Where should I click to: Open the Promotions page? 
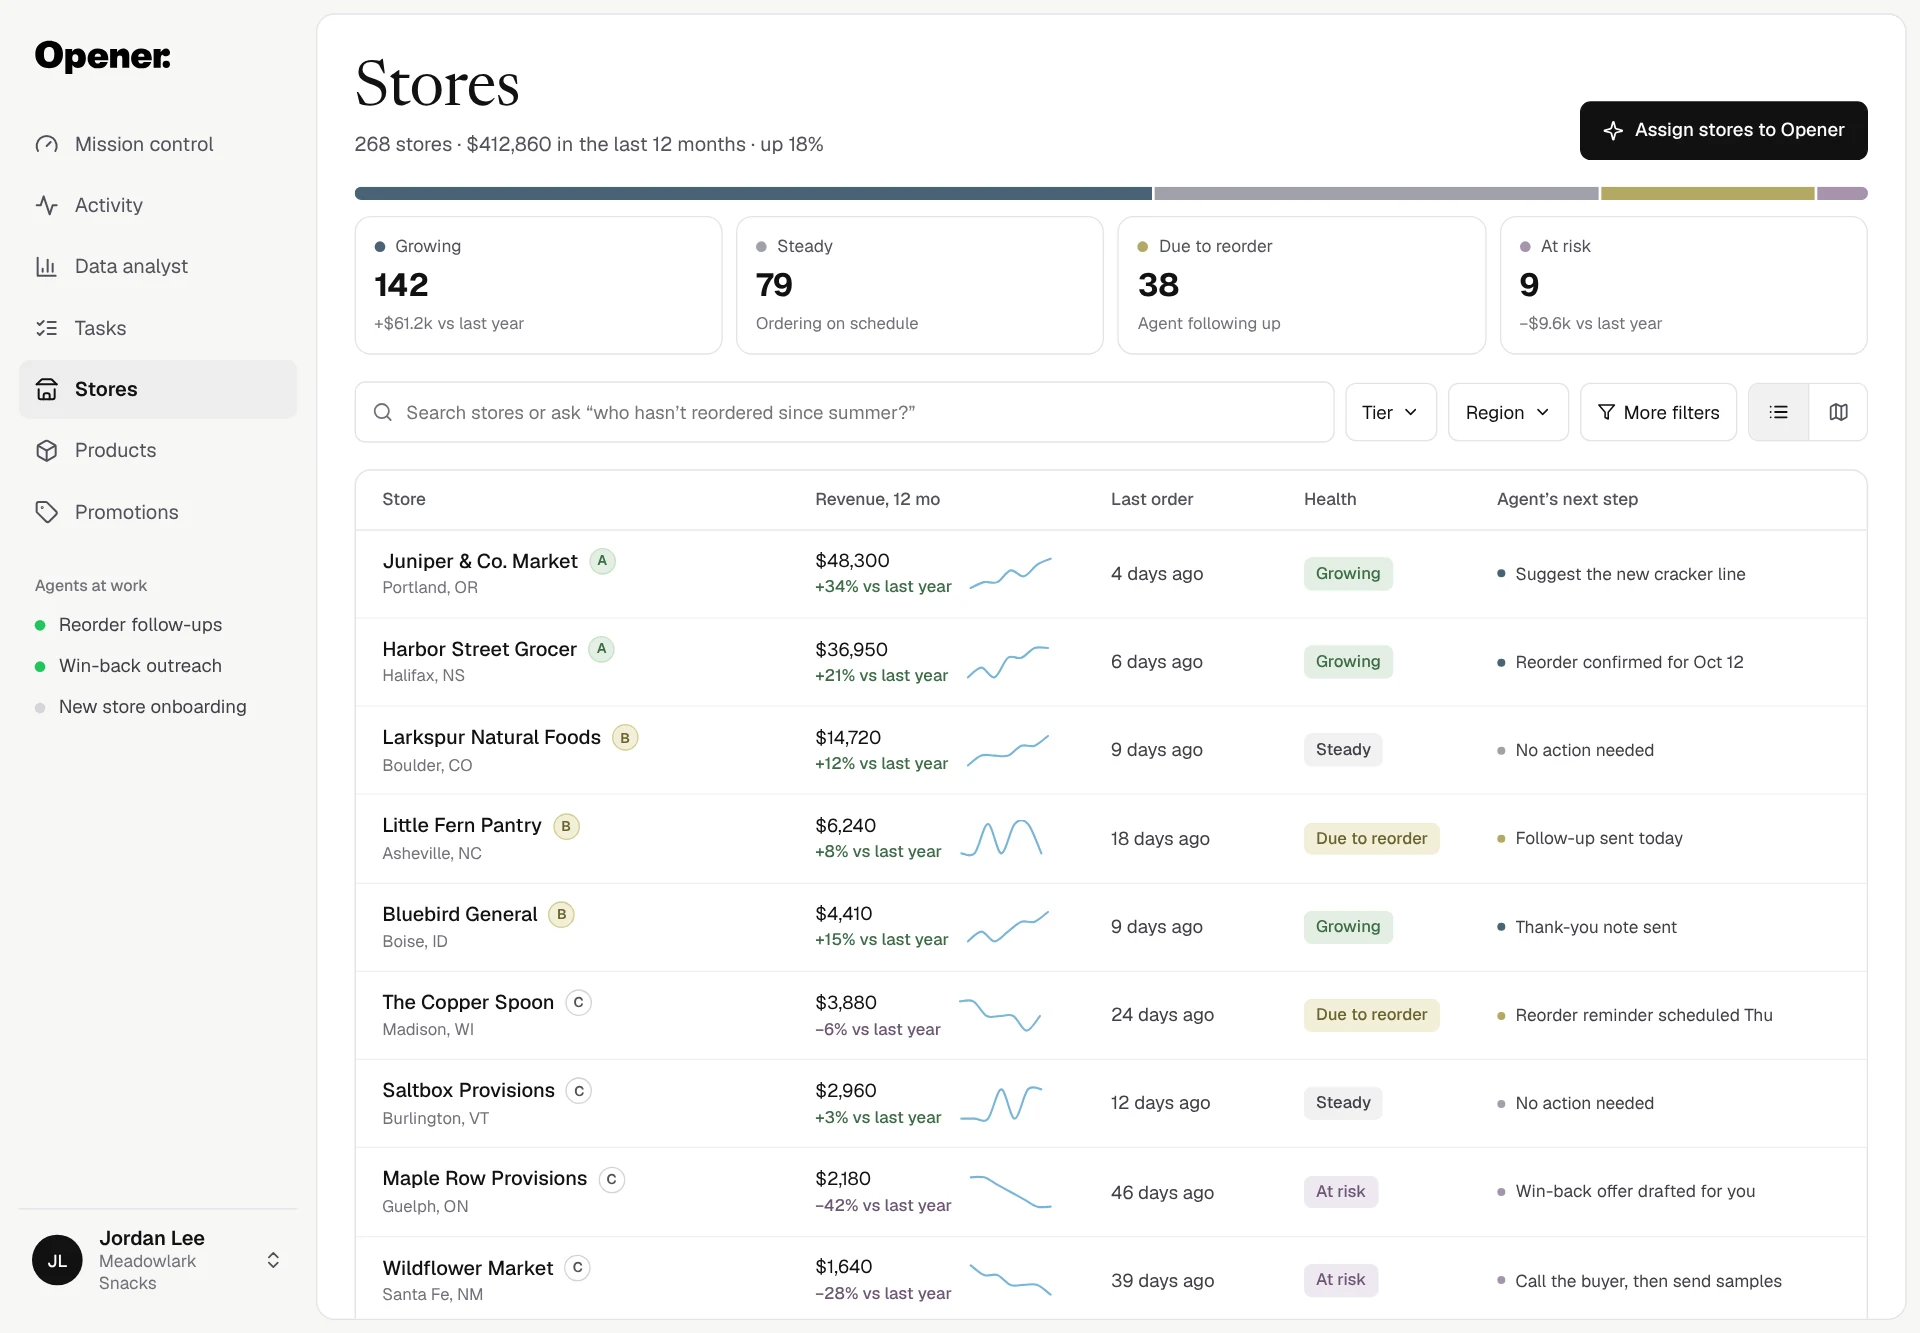[x=158, y=512]
